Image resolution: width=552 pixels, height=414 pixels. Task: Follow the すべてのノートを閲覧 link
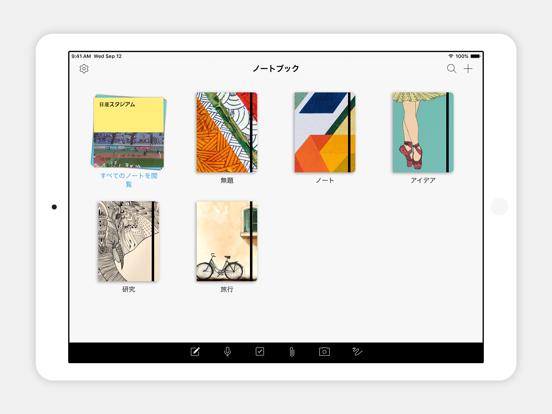click(x=129, y=180)
